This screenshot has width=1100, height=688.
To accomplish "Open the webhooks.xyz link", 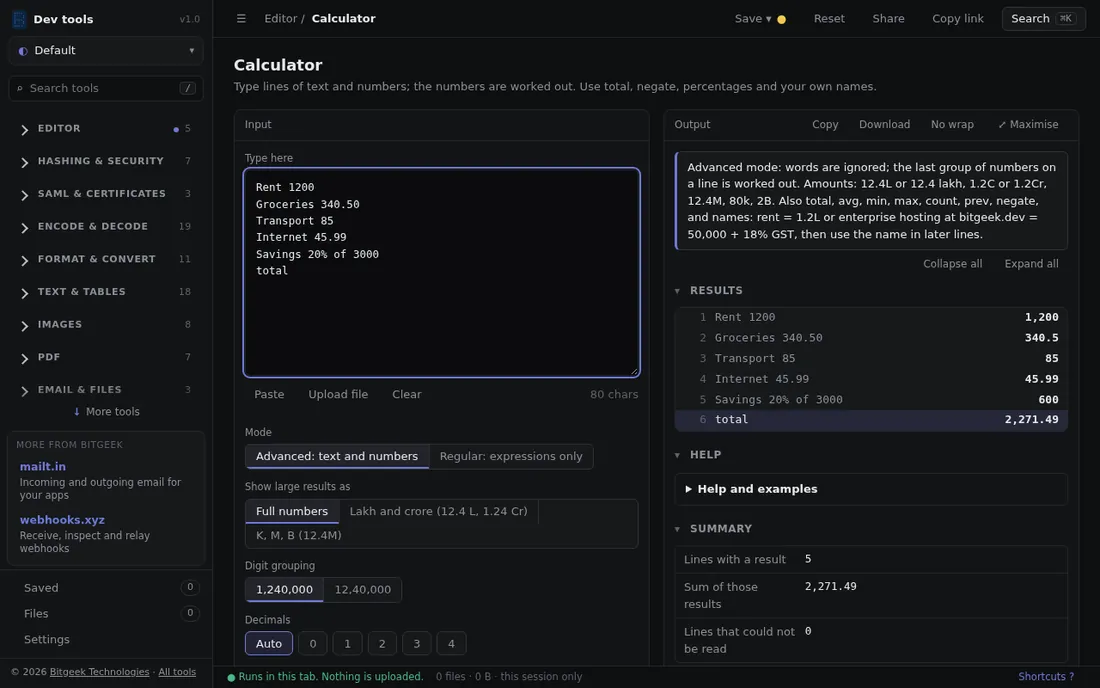I will pos(62,520).
